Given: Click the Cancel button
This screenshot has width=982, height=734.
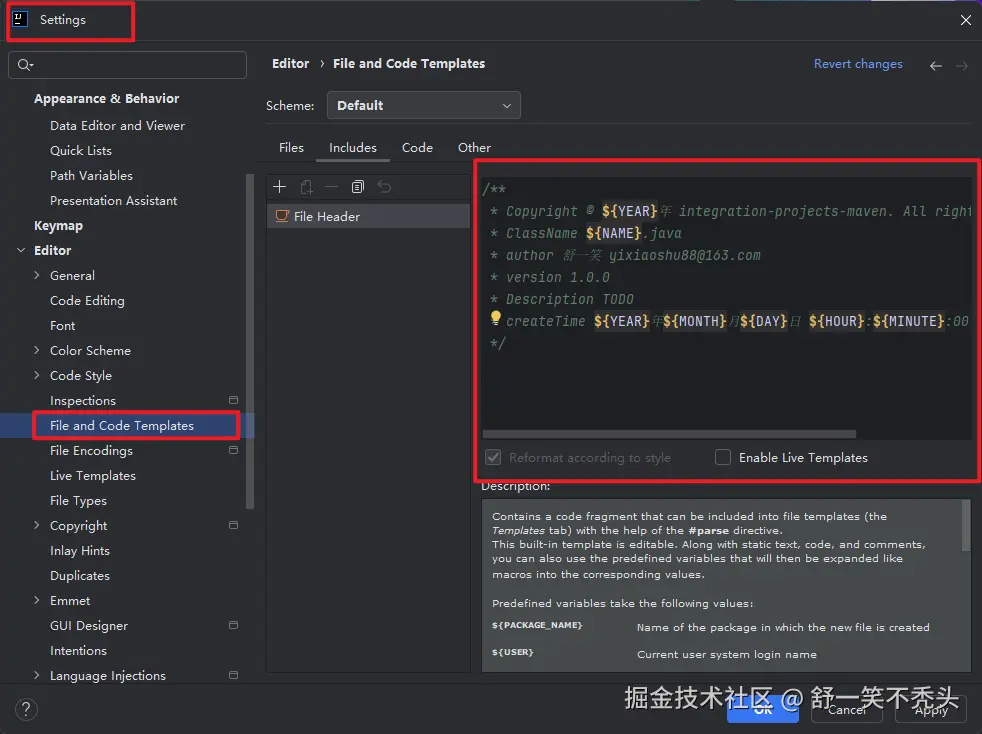Looking at the screenshot, I should click(x=847, y=710).
